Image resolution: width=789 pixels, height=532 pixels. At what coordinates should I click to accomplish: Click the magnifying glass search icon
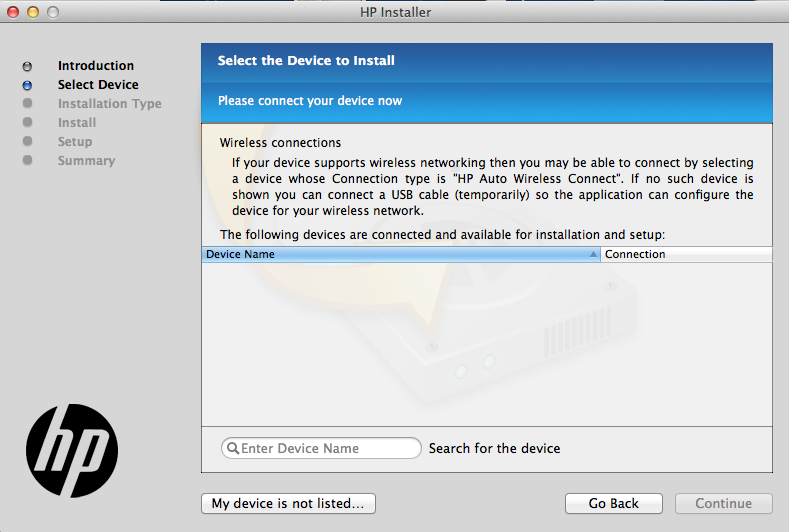point(232,448)
